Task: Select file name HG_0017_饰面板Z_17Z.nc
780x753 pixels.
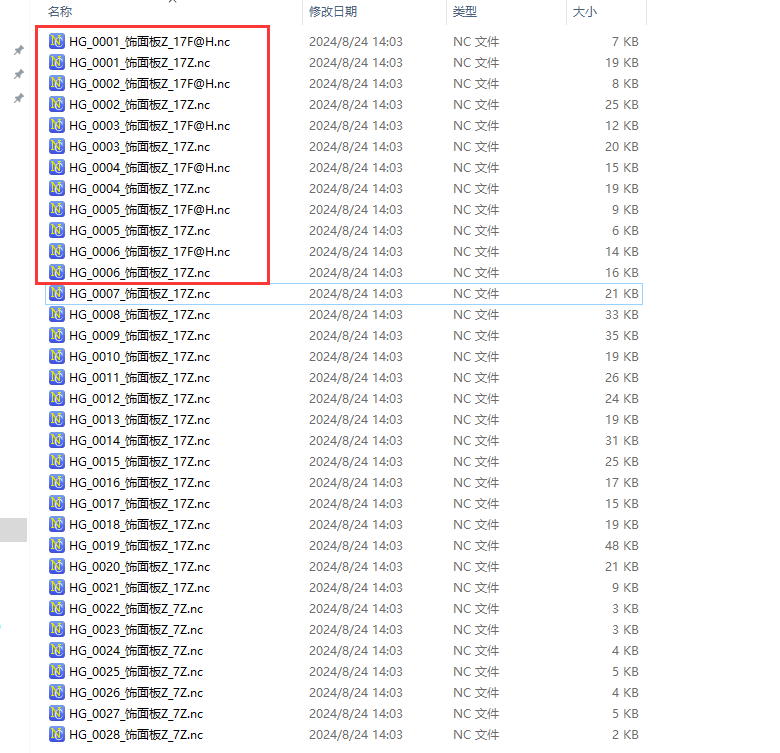Action: [x=139, y=504]
